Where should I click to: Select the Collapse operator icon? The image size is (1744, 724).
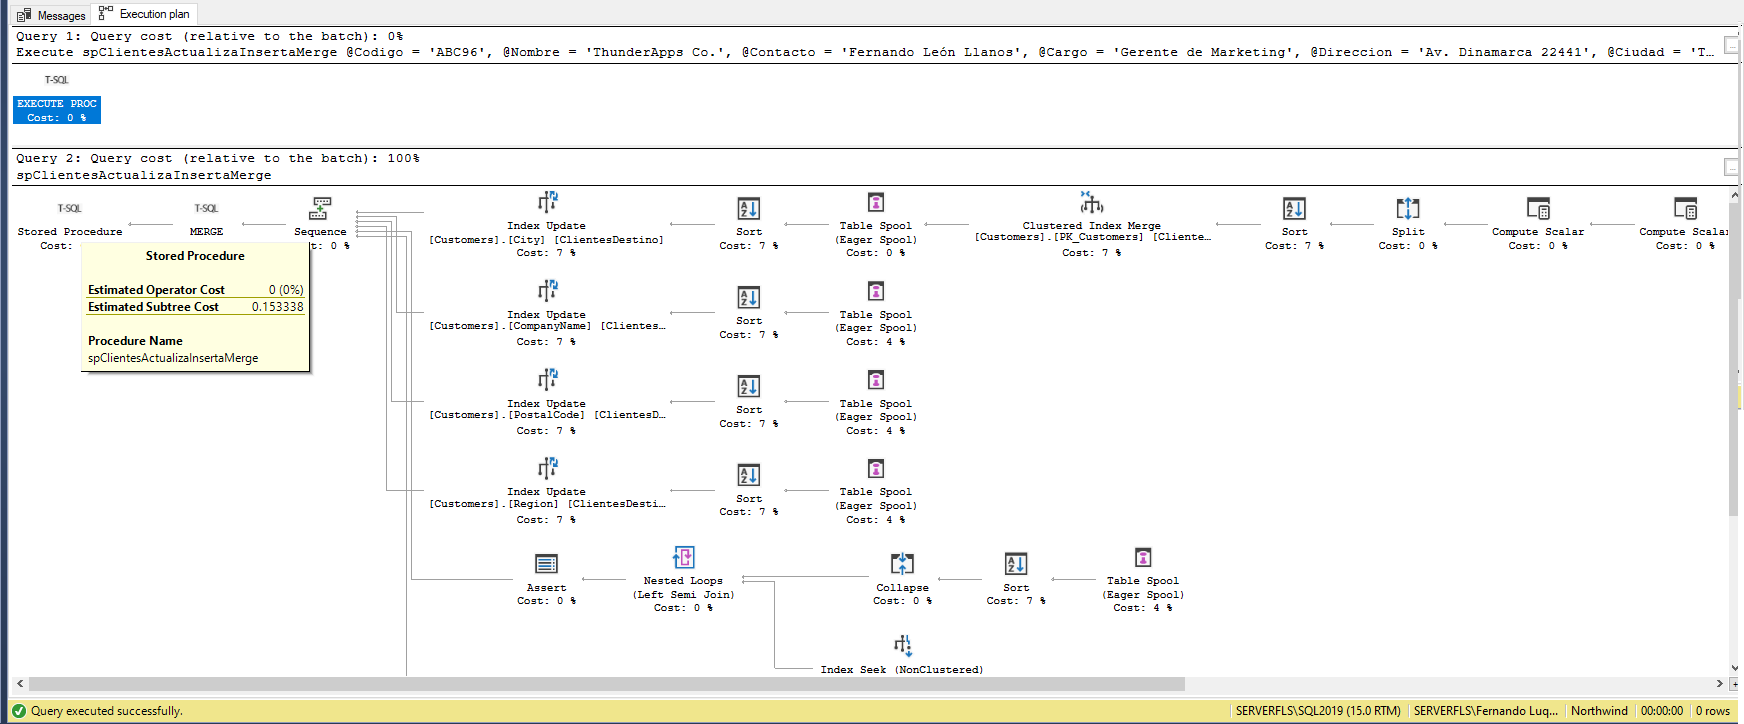pyautogui.click(x=903, y=565)
